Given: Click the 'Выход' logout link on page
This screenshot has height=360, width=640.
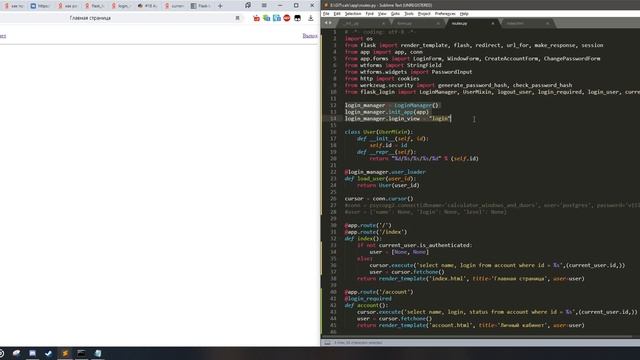Looking at the screenshot, I should 310,36.
